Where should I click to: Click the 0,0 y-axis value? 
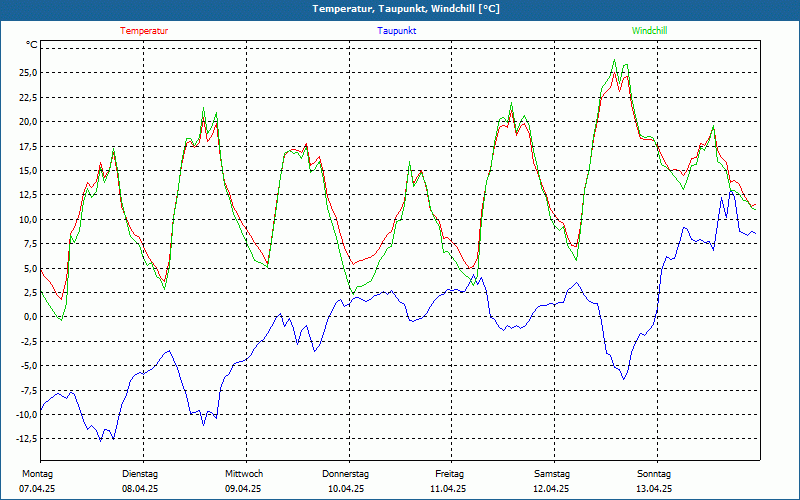pyautogui.click(x=29, y=316)
